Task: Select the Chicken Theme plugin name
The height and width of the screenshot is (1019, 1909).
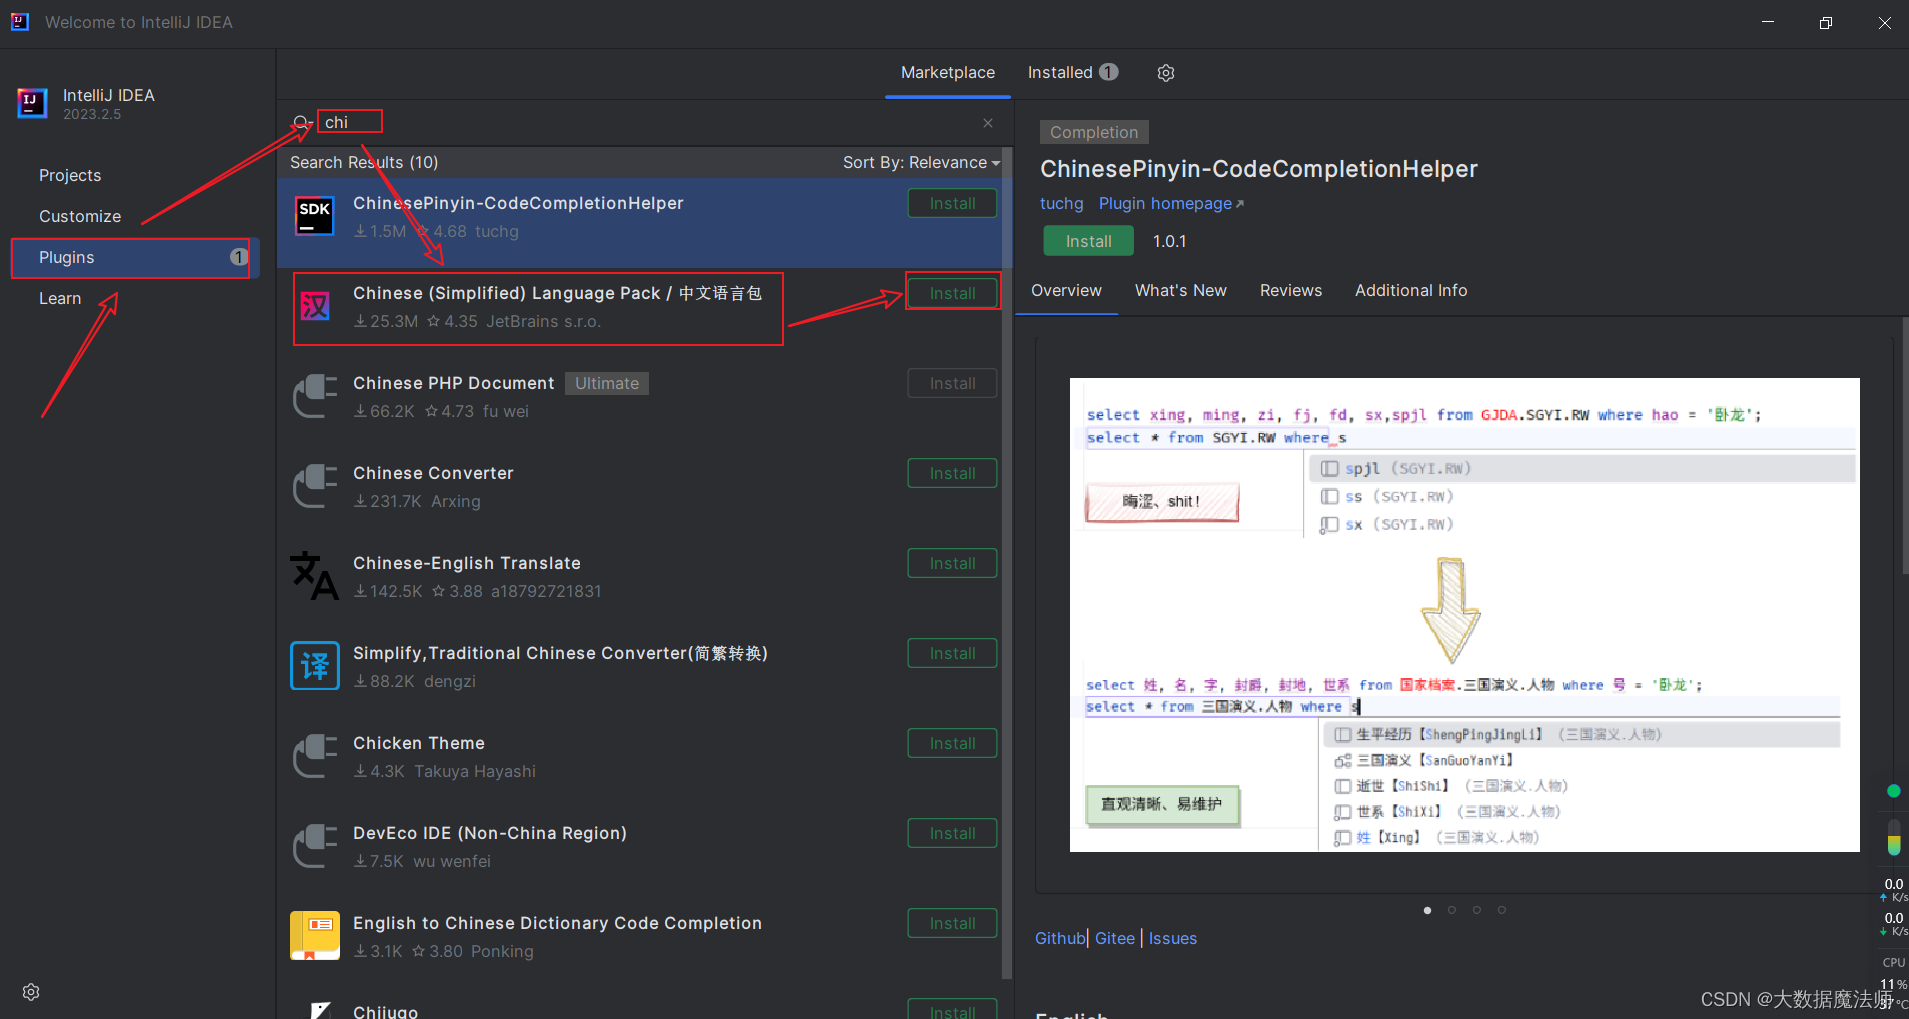Action: 419,743
